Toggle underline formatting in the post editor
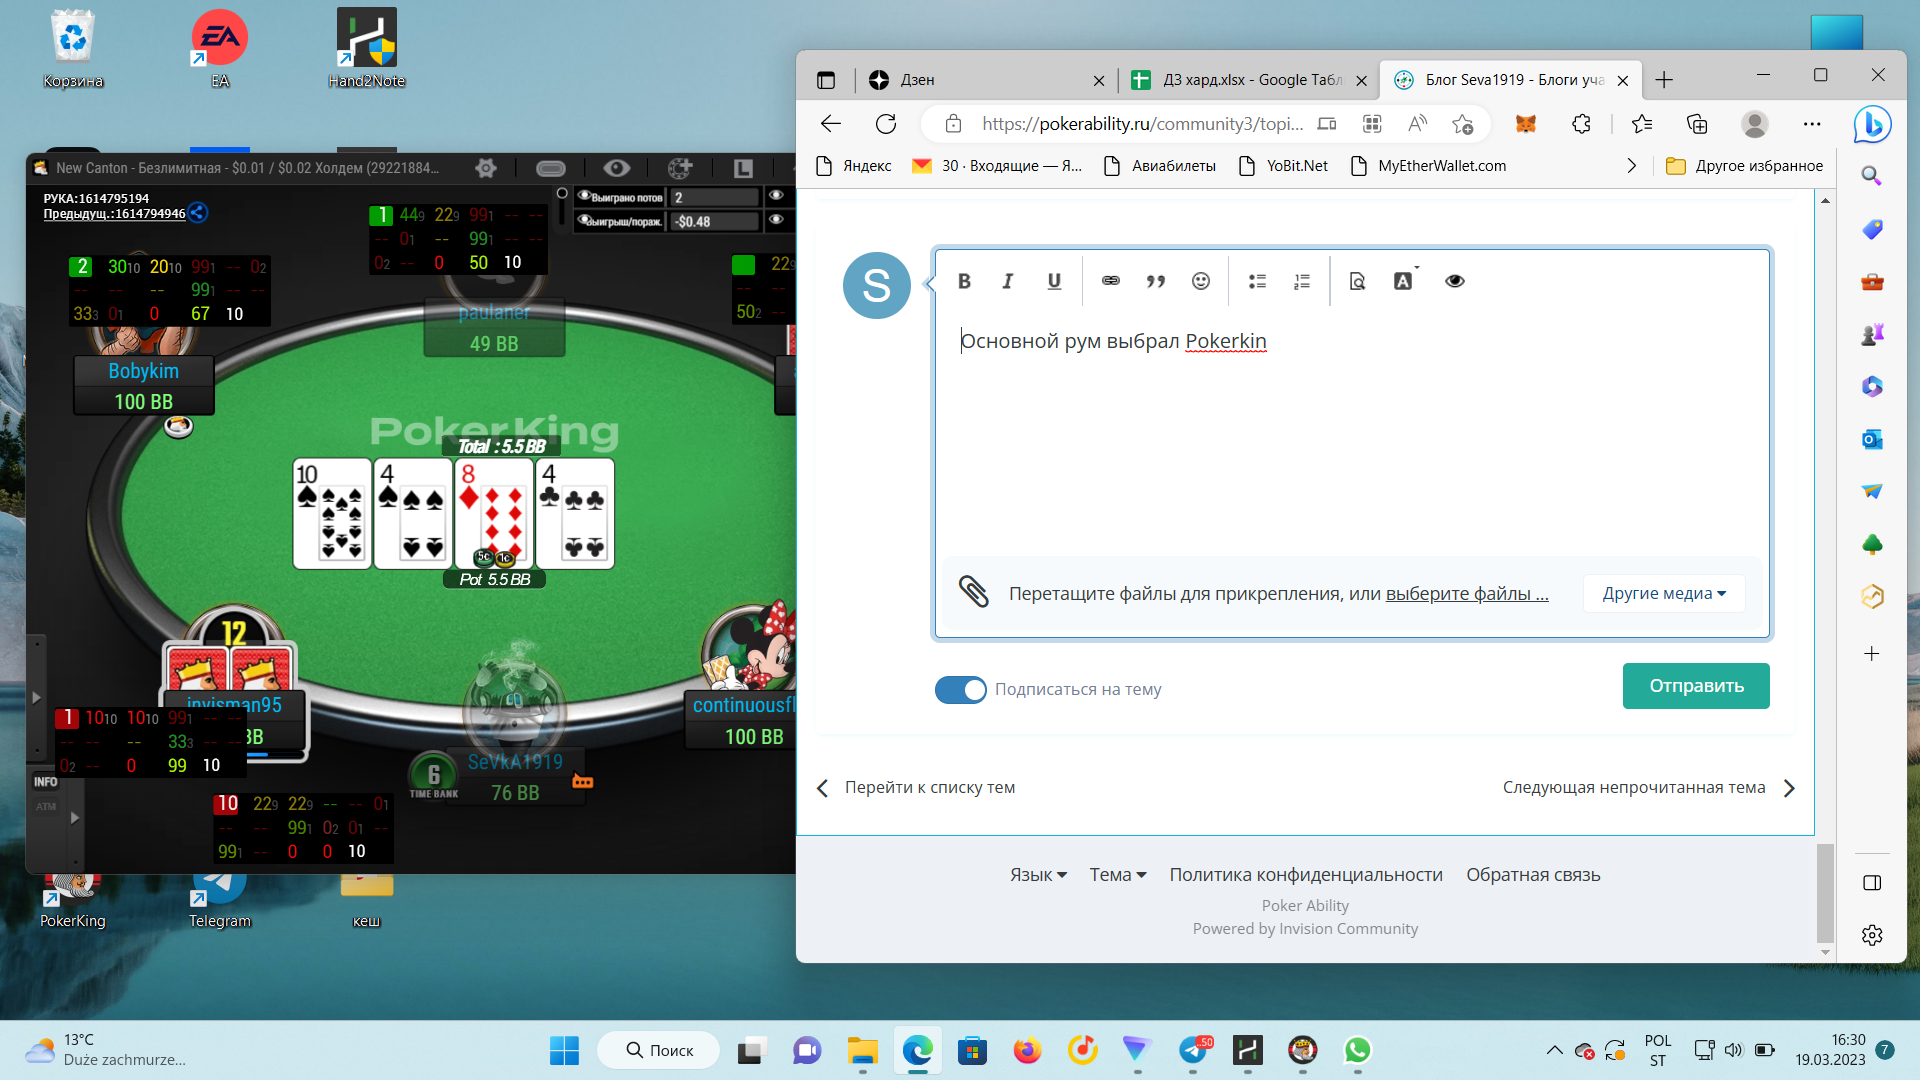The height and width of the screenshot is (1080, 1920). [x=1054, y=281]
